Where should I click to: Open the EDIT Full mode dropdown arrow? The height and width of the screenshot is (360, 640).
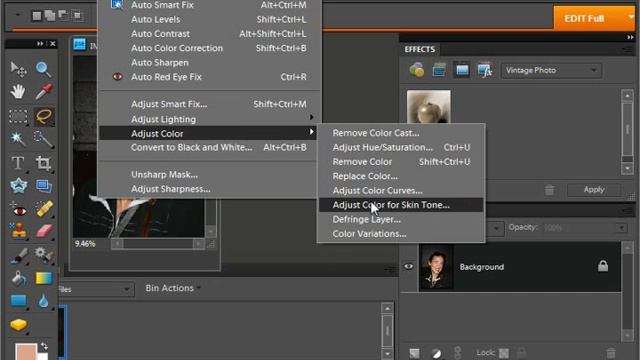coord(631,17)
